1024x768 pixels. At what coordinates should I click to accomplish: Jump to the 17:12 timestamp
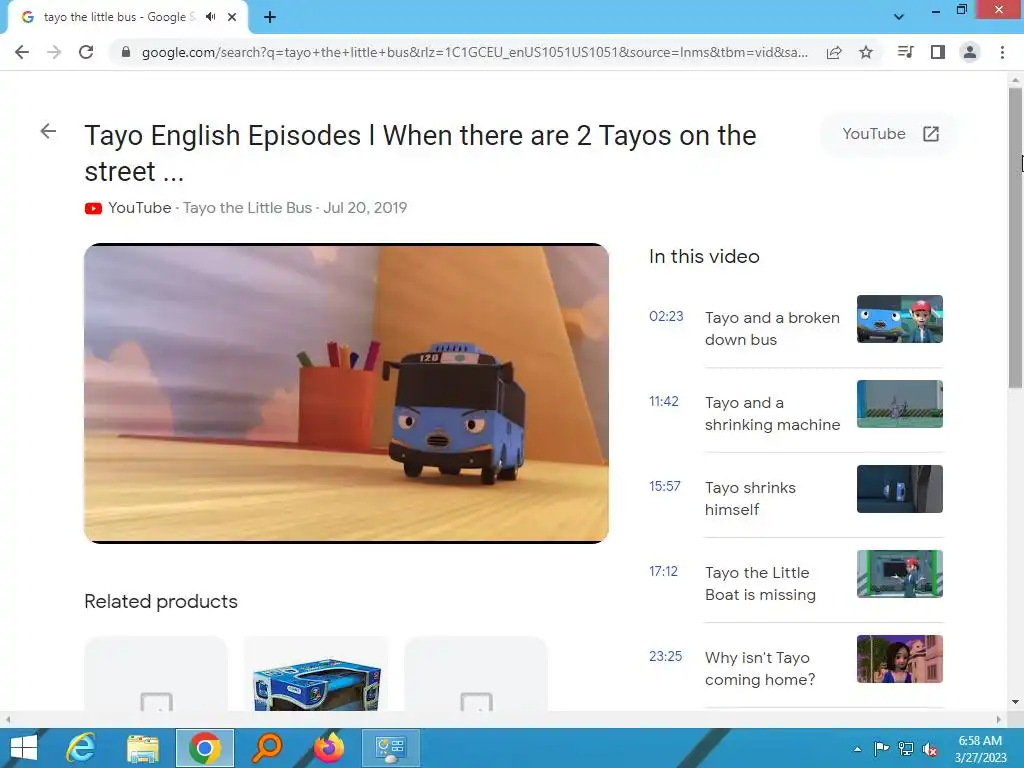coord(664,571)
